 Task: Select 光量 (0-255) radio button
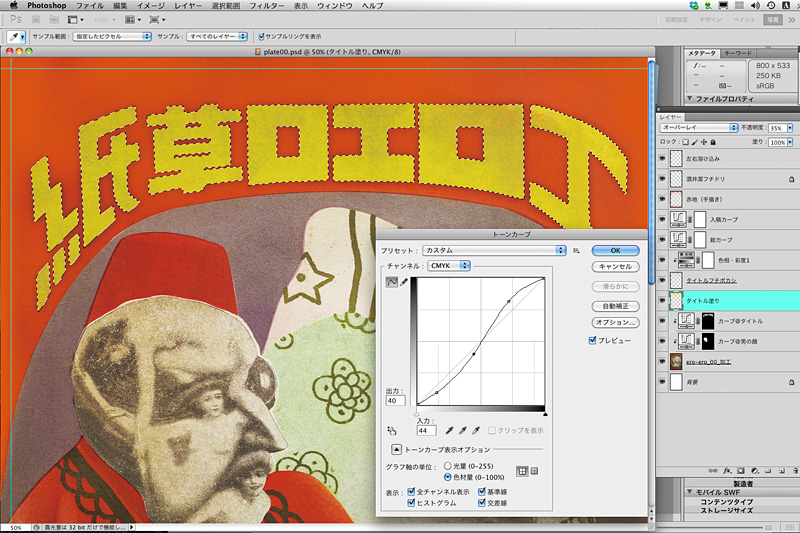click(447, 466)
